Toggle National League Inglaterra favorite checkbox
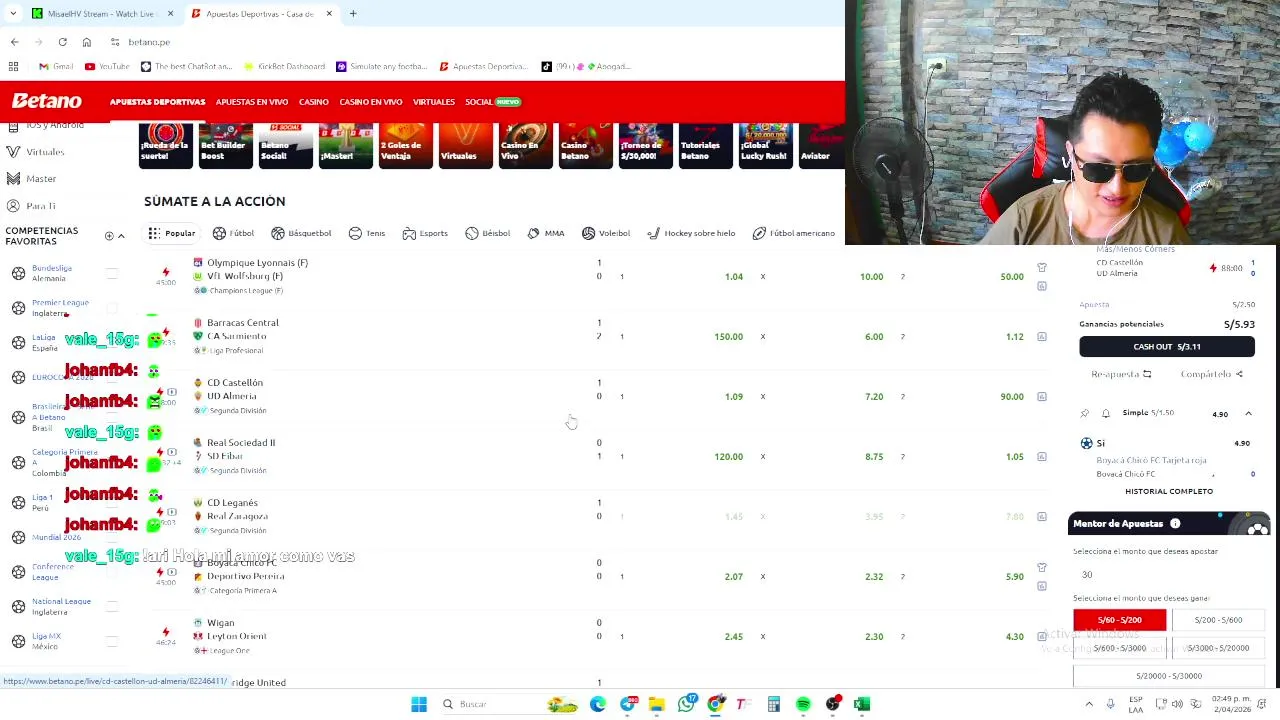This screenshot has height=720, width=1280. [112, 606]
